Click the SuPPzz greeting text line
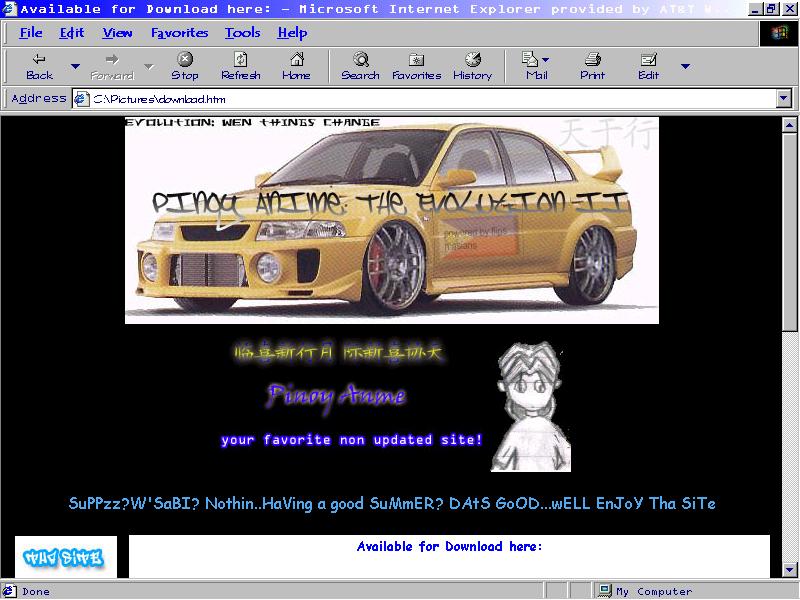The height and width of the screenshot is (600, 800). [392, 504]
